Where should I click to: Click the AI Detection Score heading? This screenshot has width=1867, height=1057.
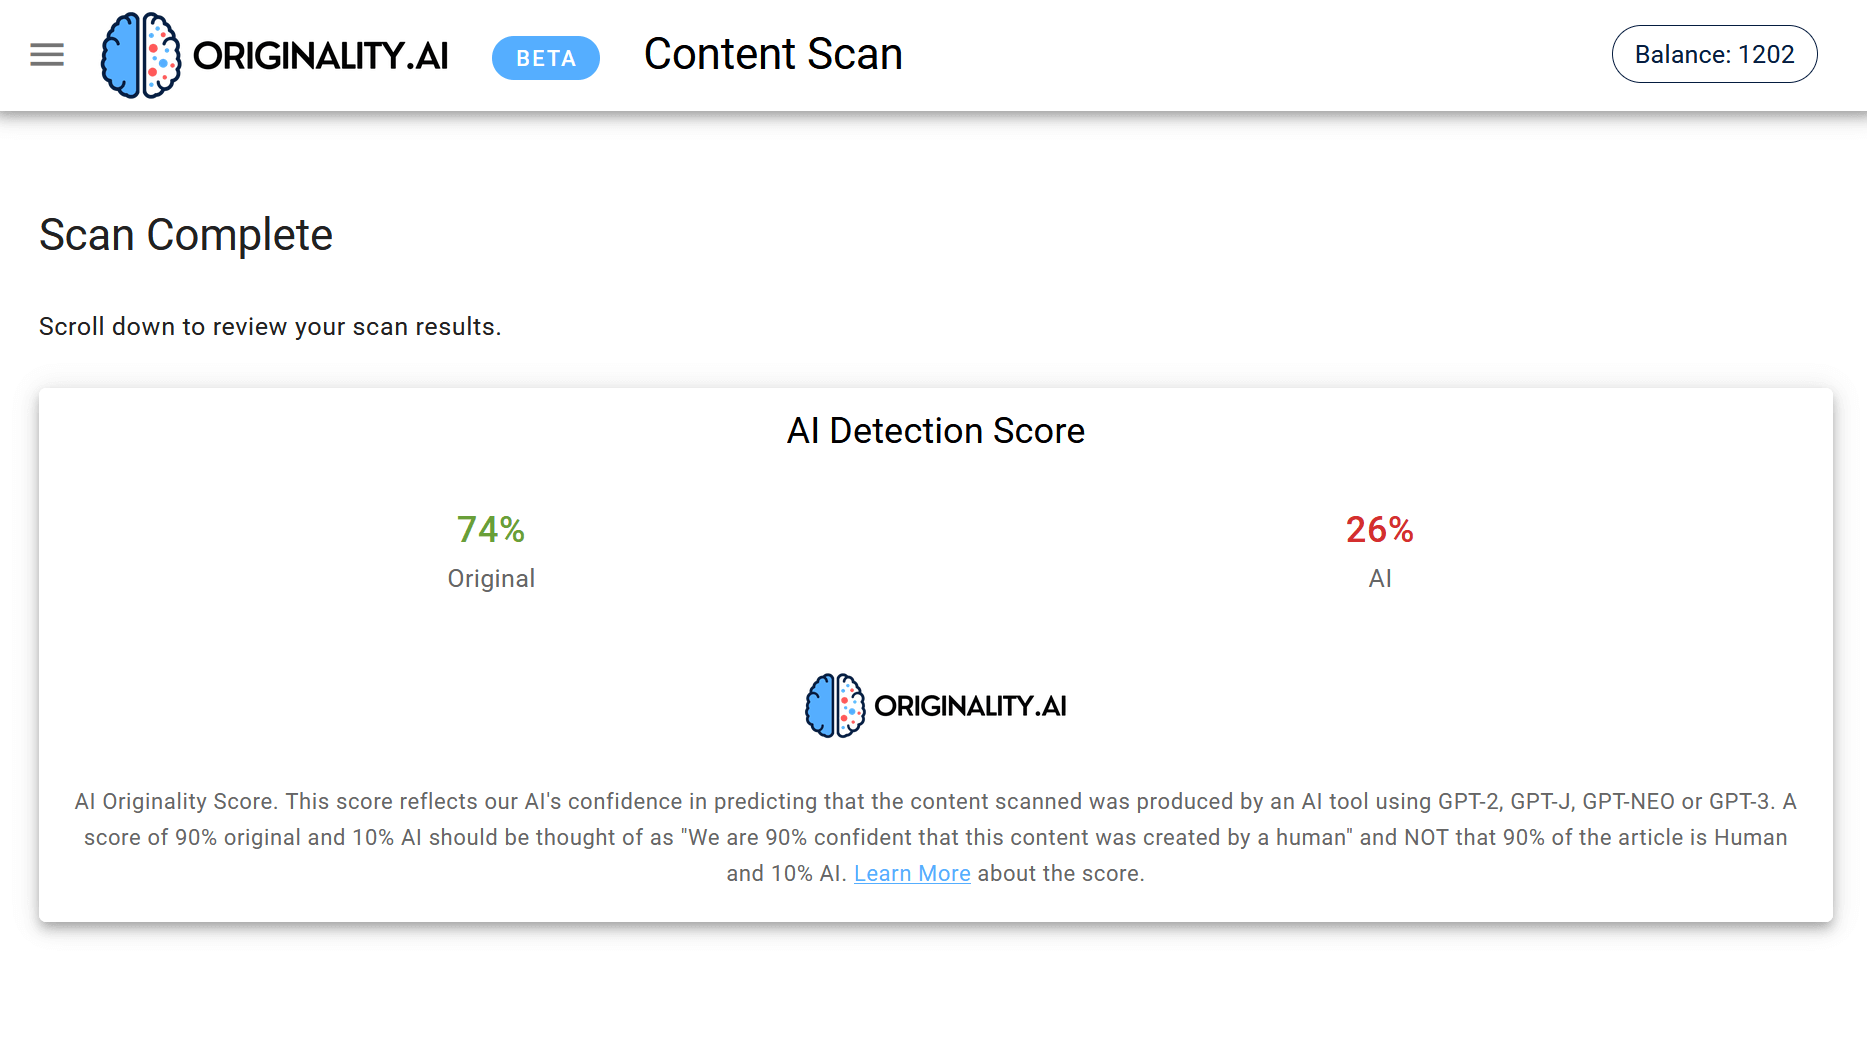point(936,431)
